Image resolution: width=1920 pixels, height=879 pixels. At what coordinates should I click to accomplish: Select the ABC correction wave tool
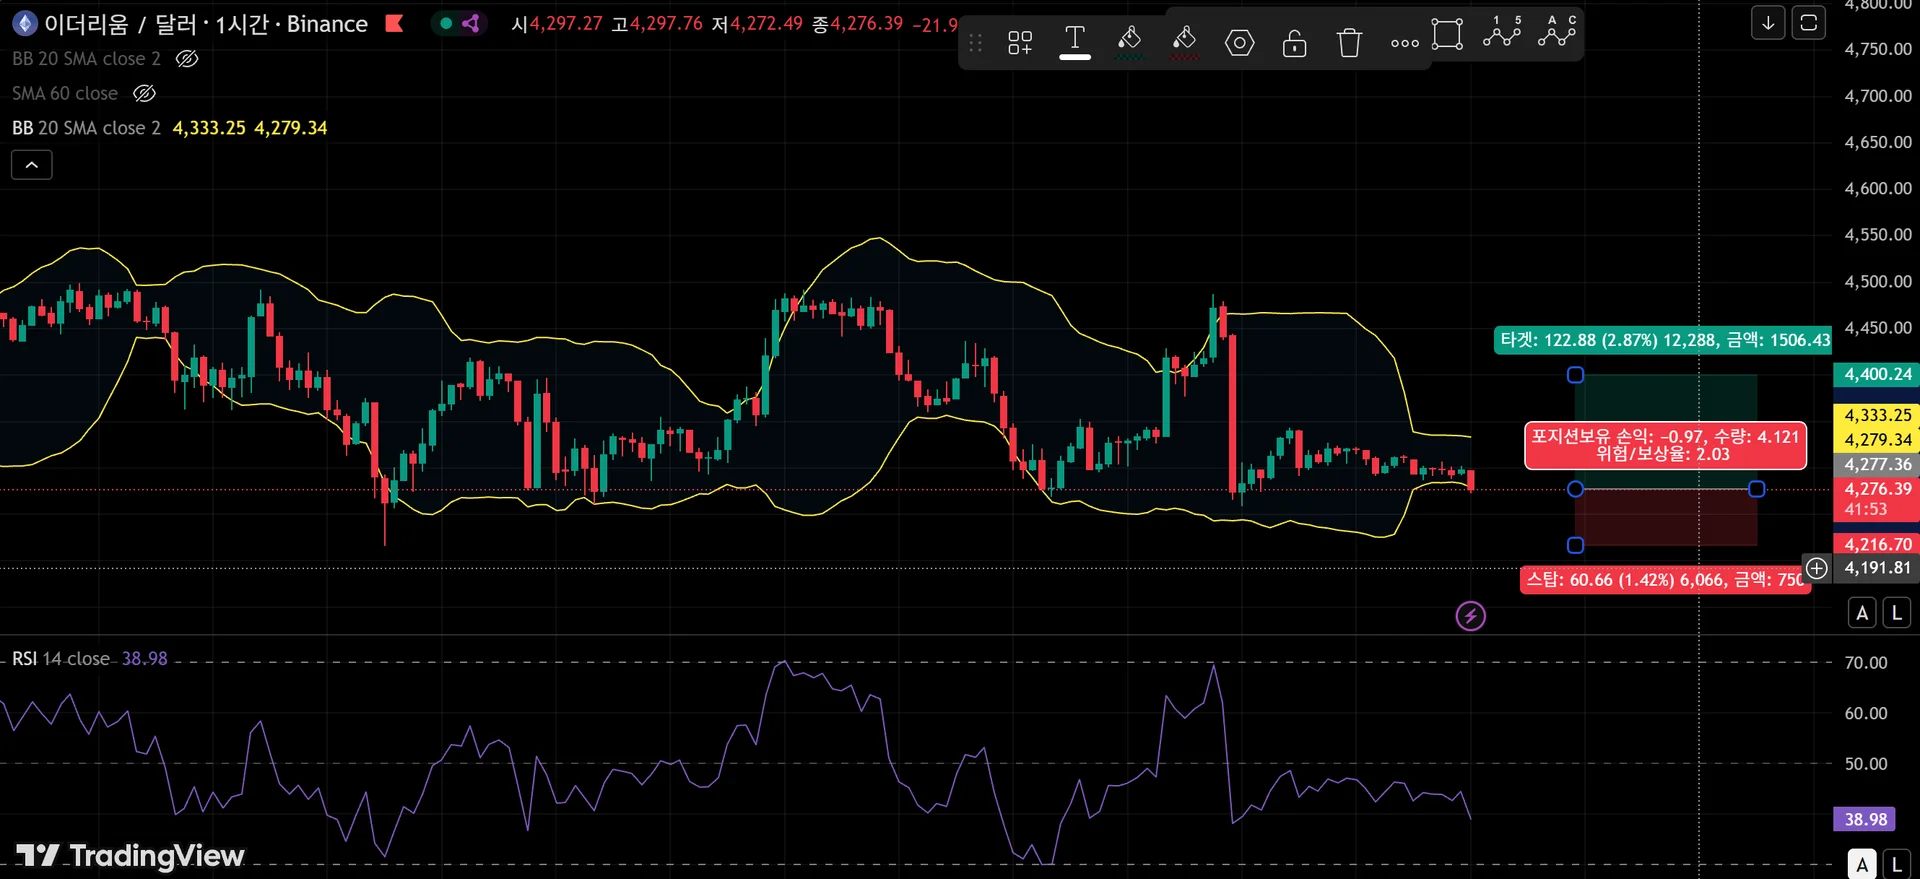pyautogui.click(x=1557, y=32)
